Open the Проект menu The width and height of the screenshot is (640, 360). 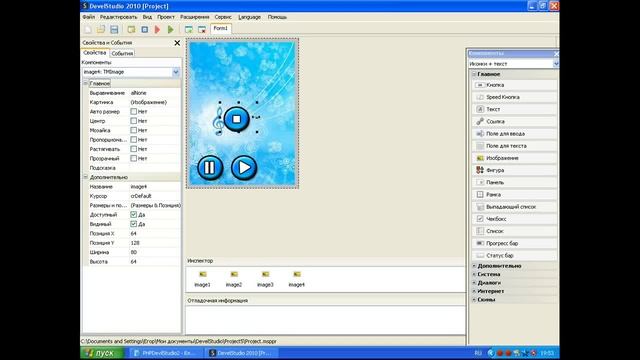click(166, 17)
